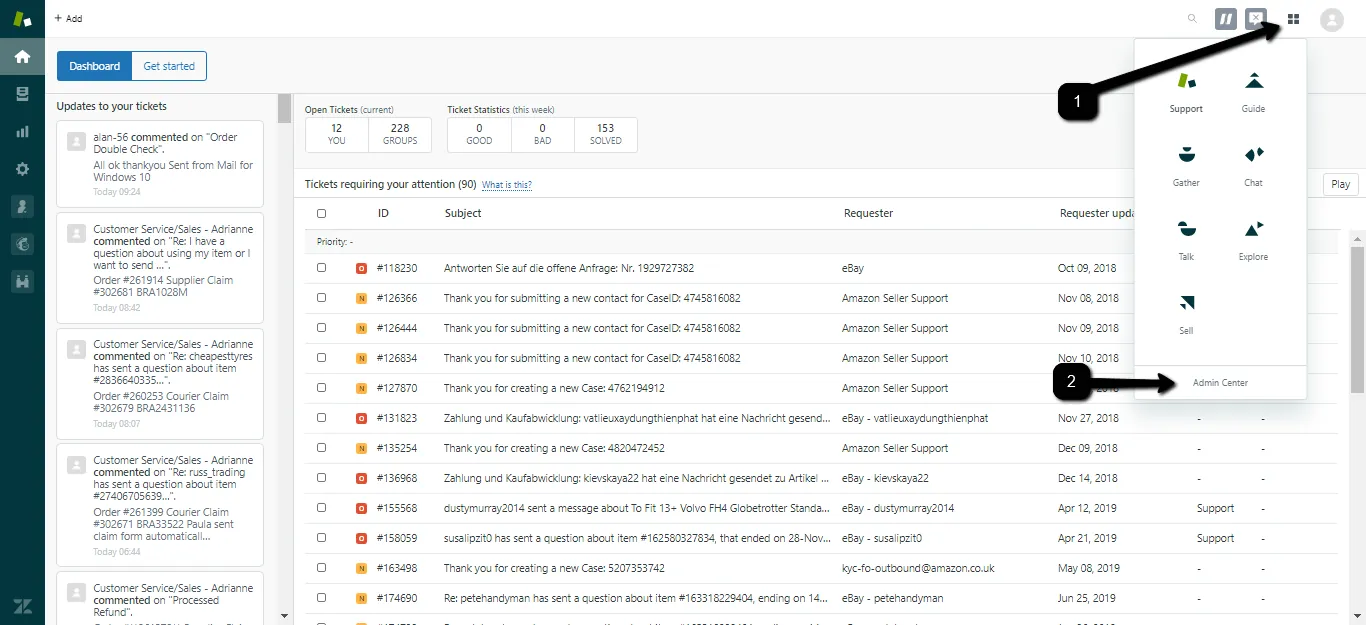This screenshot has width=1366, height=625.
Task: Click requester 'kyc-fo-outbound@amazon.co.uk'
Action: [x=919, y=568]
